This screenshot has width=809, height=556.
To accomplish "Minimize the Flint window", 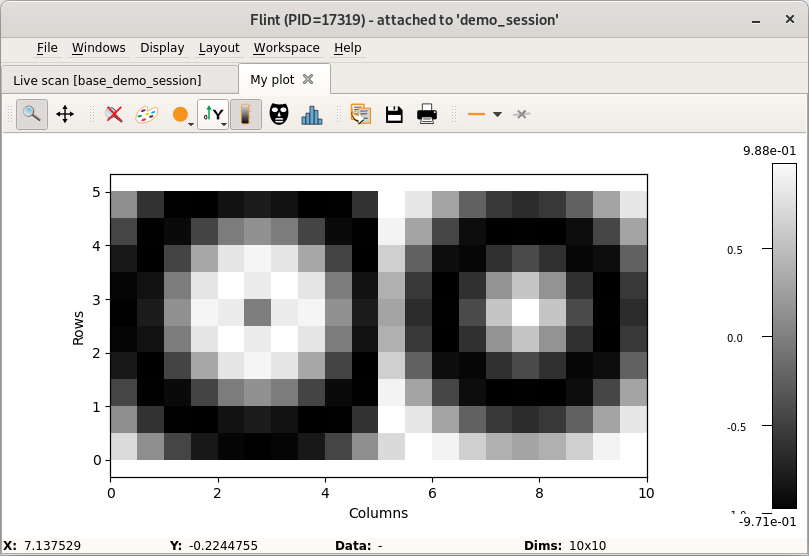I will [x=756, y=20].
